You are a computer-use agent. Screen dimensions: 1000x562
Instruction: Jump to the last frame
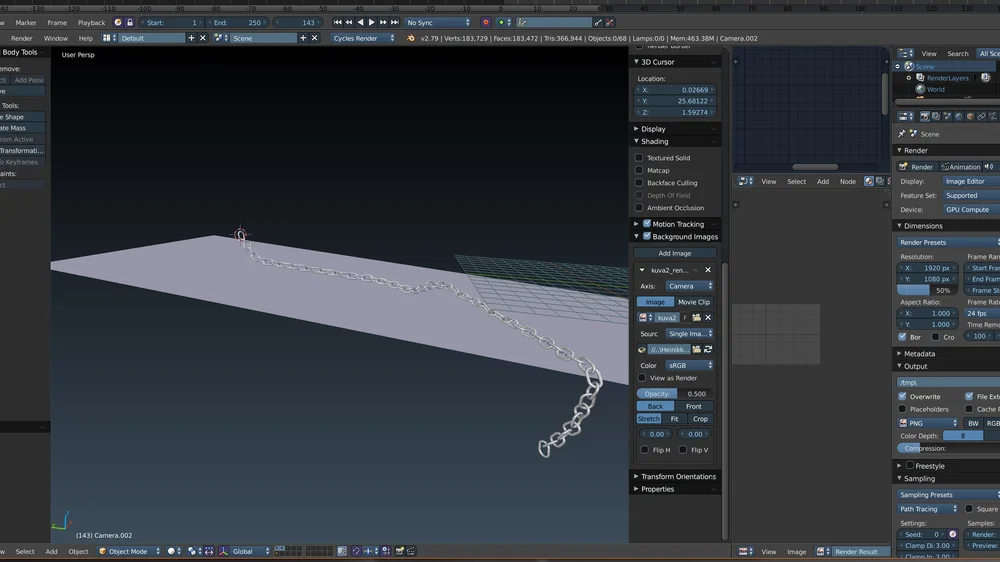395,22
